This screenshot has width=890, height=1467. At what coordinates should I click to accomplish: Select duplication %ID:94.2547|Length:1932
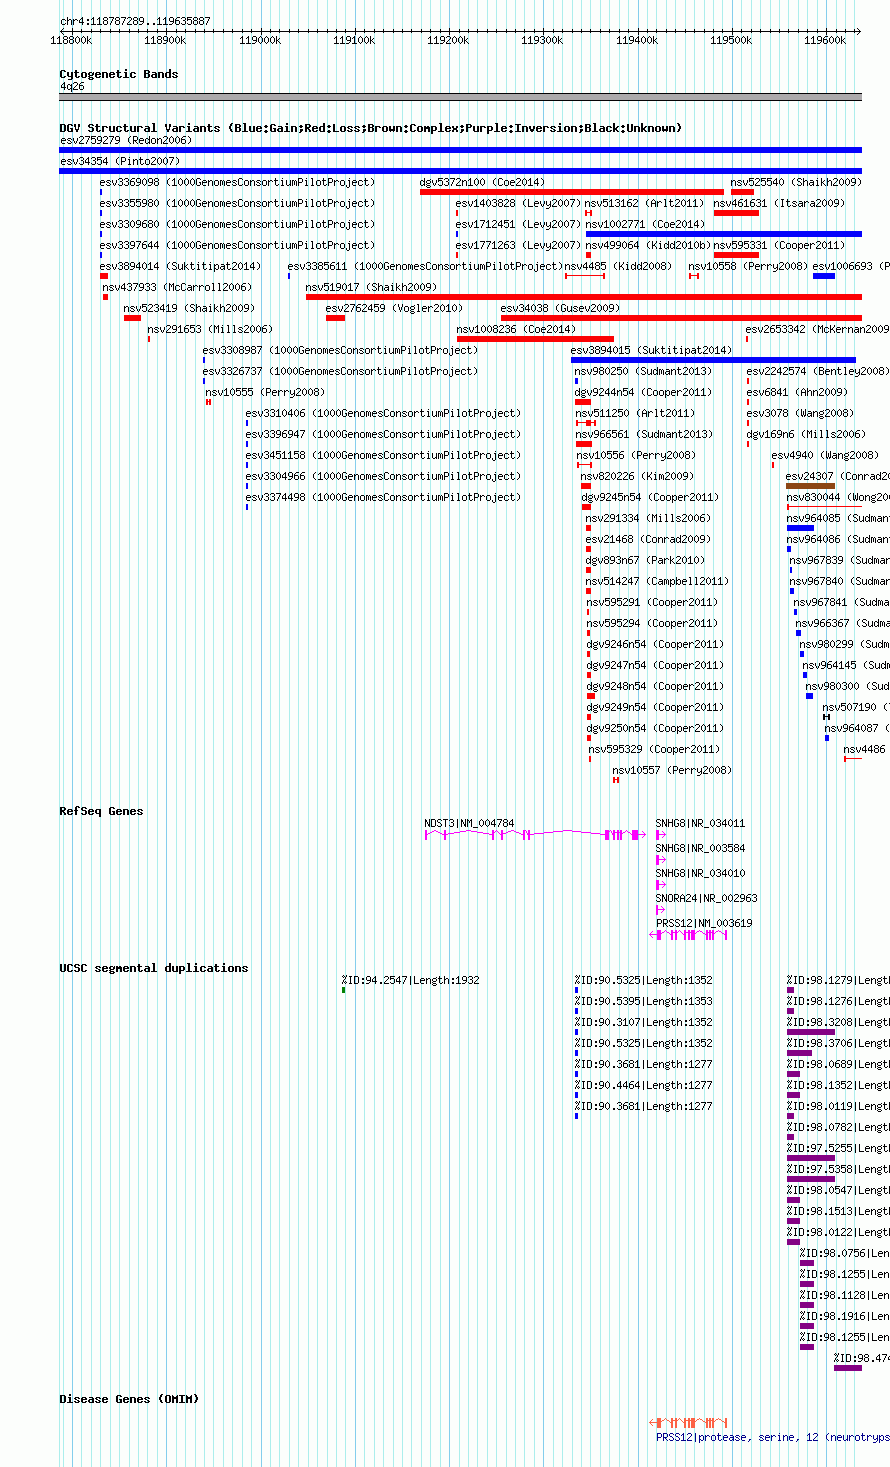click(x=410, y=980)
